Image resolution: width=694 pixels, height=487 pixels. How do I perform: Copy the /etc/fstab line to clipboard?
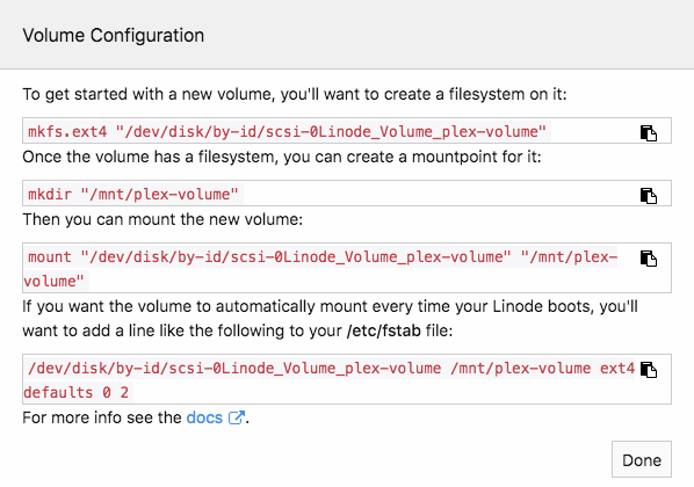[648, 370]
